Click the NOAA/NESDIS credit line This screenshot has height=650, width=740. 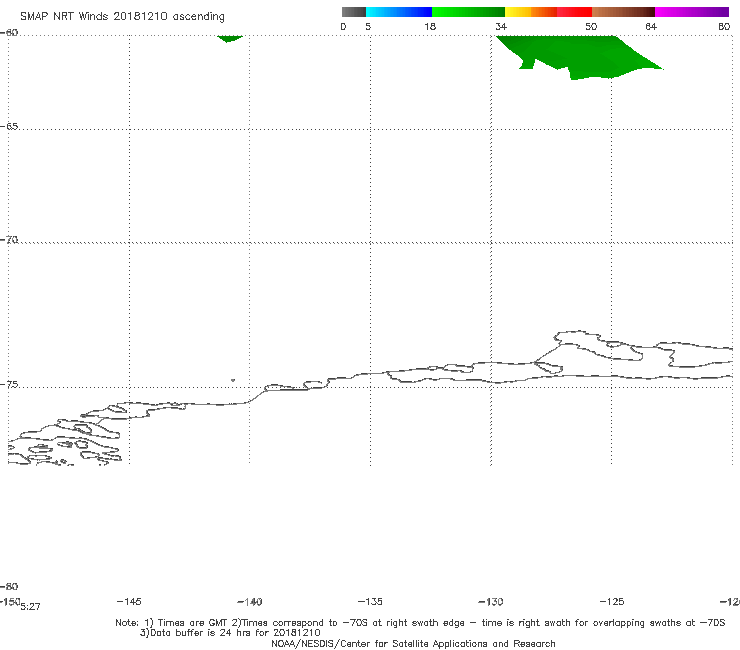(x=413, y=643)
